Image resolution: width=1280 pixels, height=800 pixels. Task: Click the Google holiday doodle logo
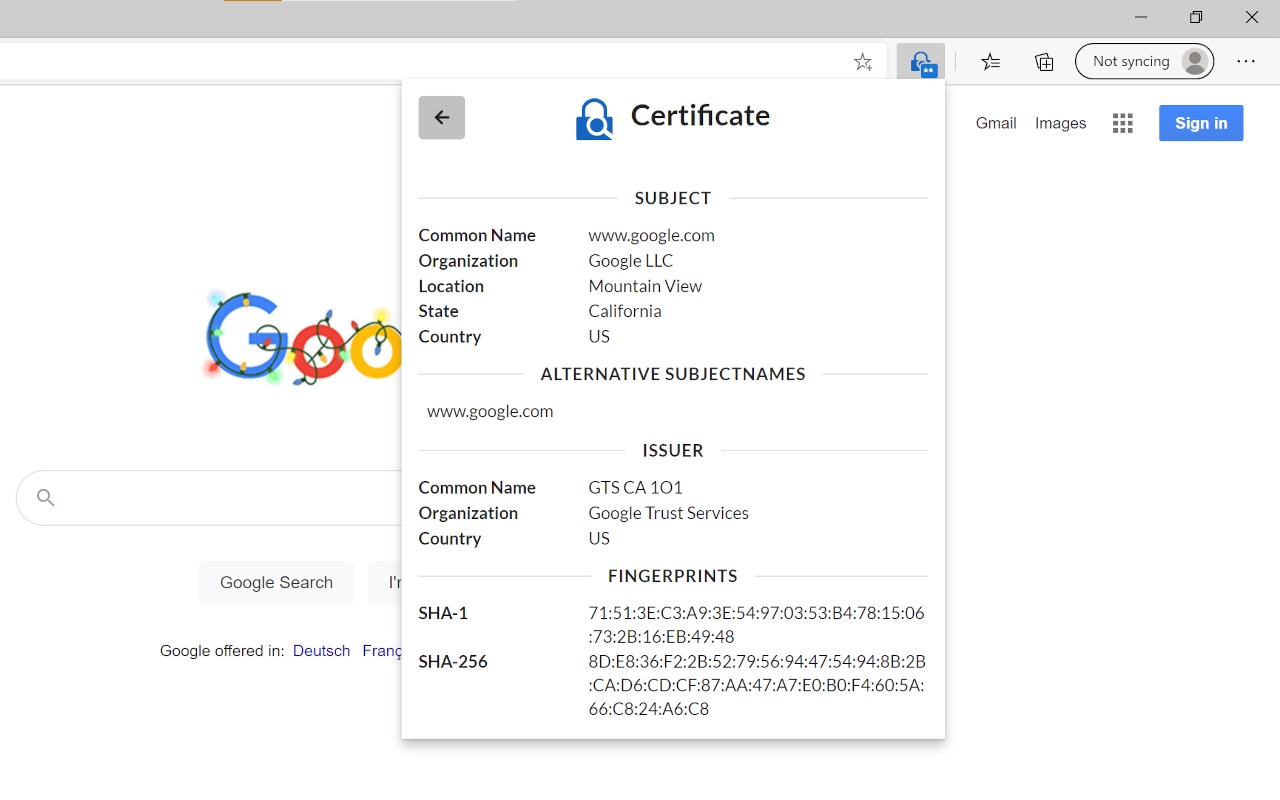point(303,338)
